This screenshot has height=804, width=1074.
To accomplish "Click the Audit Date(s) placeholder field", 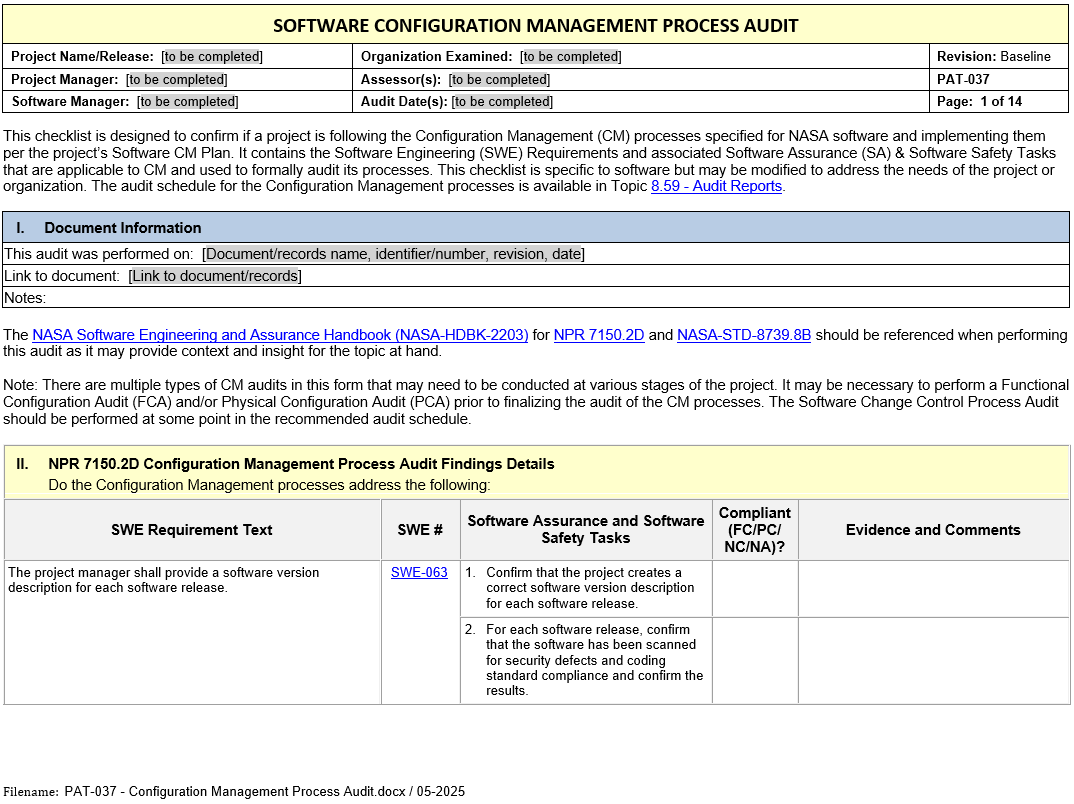I will click(502, 102).
